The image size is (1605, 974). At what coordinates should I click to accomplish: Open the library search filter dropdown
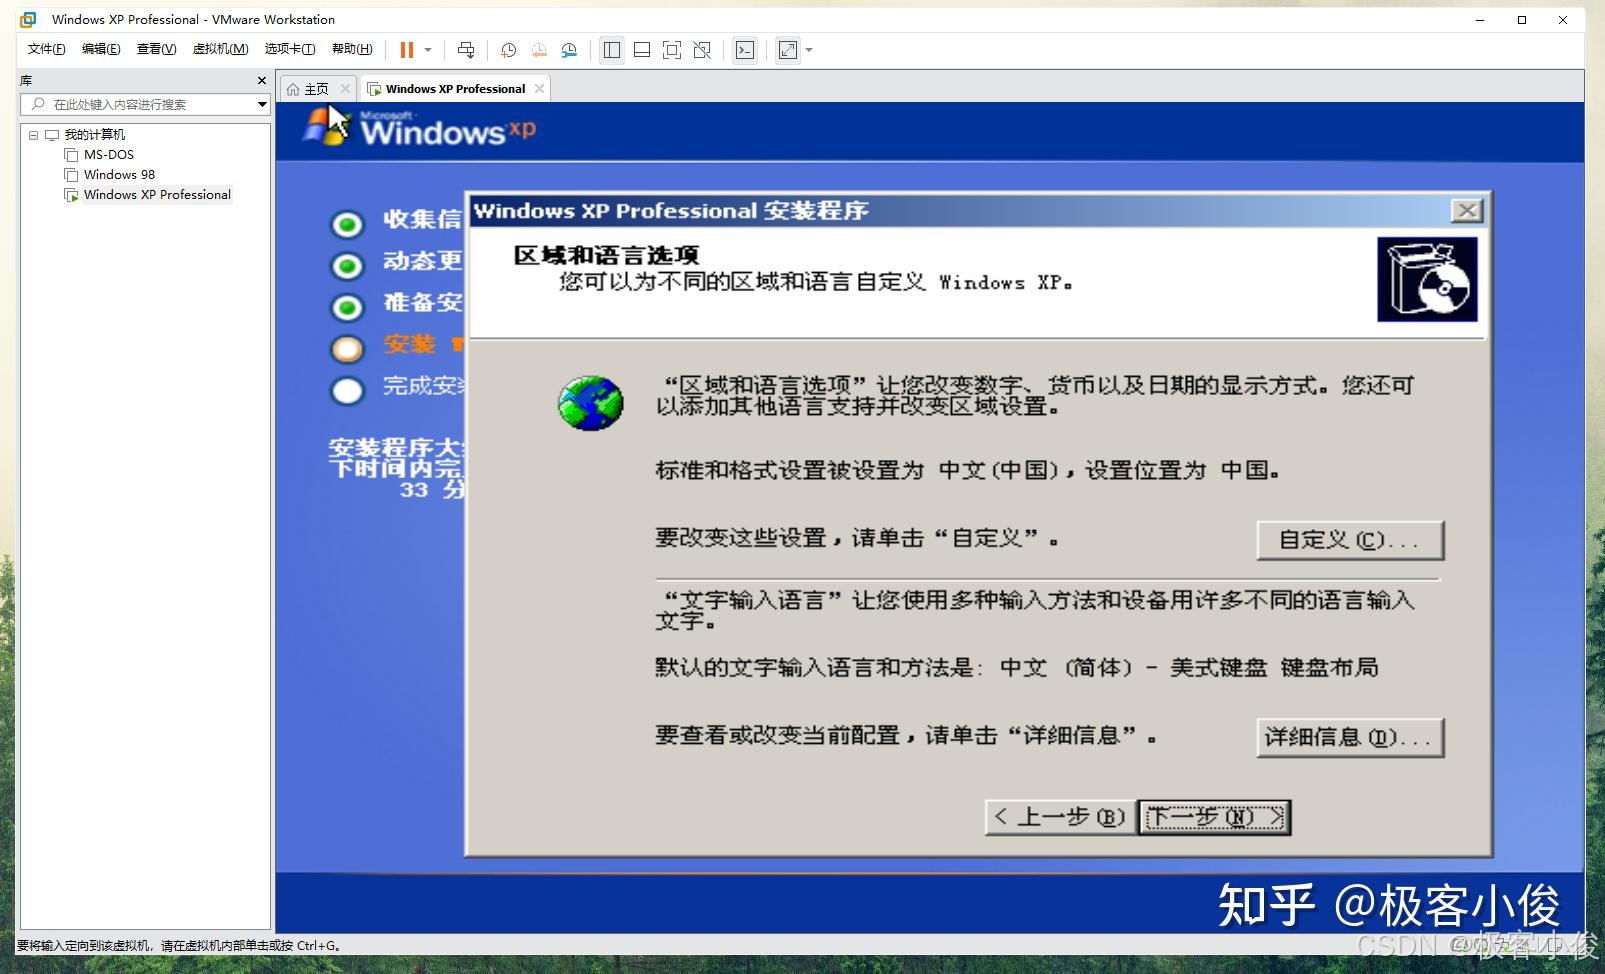261,103
